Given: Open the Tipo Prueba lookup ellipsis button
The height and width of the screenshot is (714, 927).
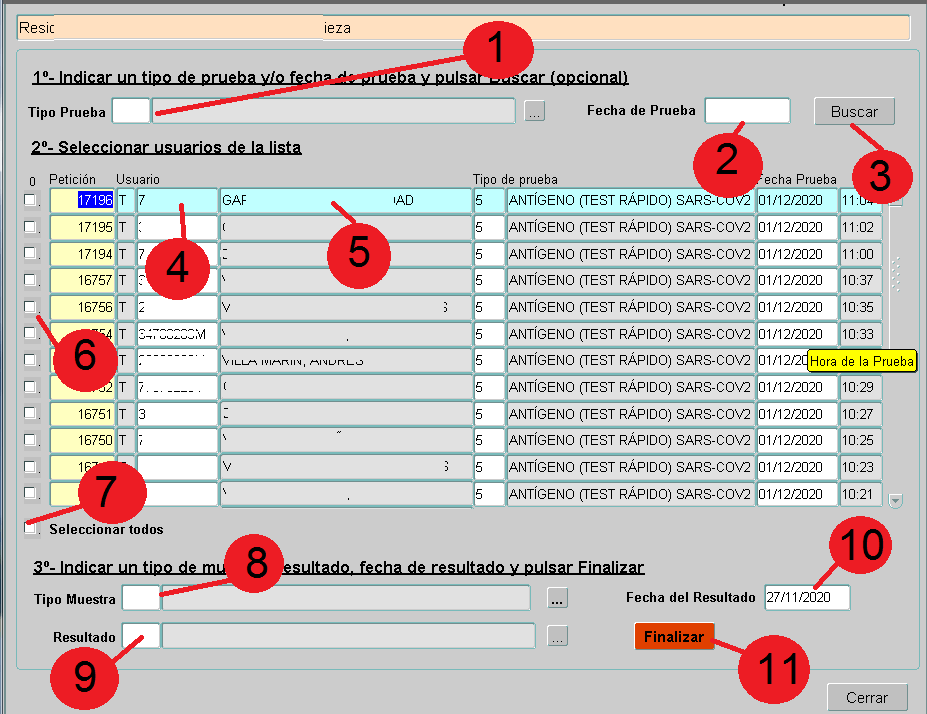Looking at the screenshot, I should tap(535, 112).
